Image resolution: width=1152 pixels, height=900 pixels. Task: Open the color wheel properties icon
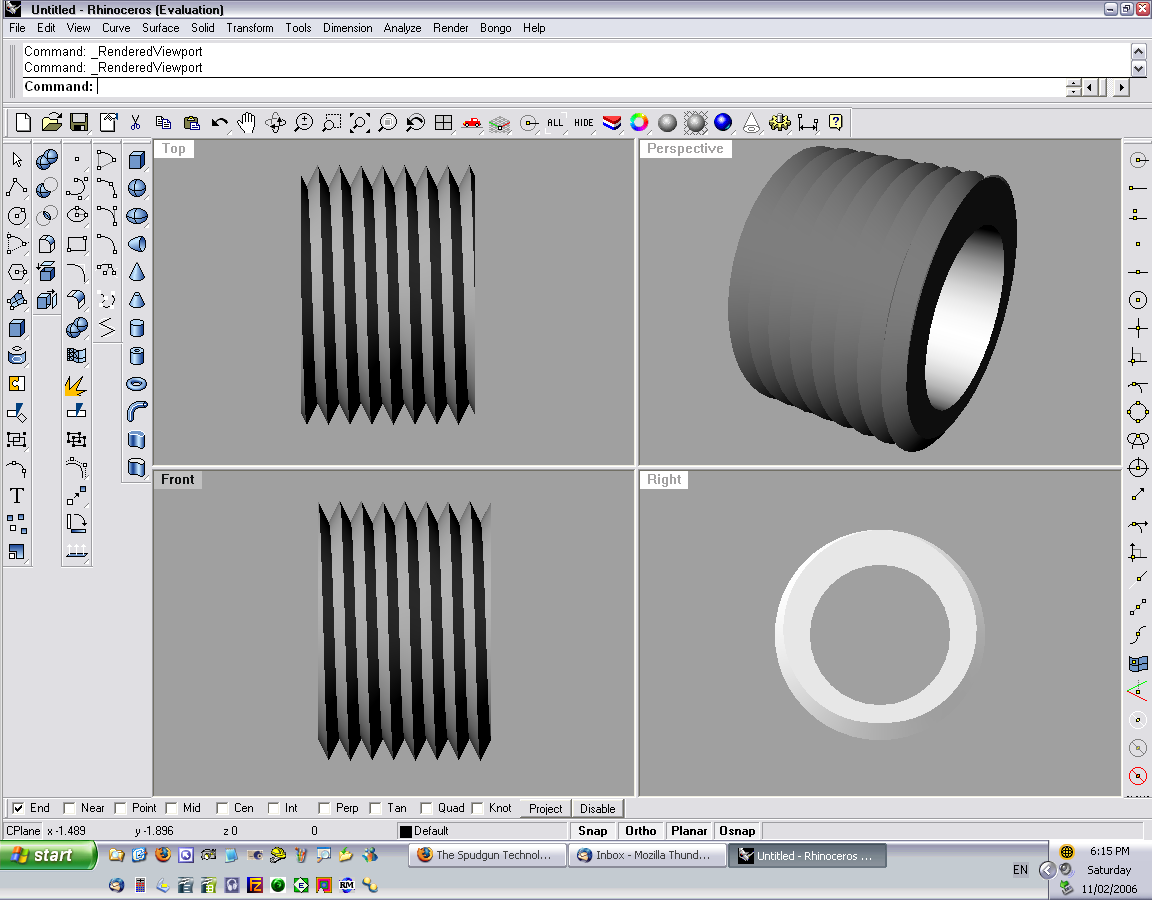pyautogui.click(x=639, y=123)
